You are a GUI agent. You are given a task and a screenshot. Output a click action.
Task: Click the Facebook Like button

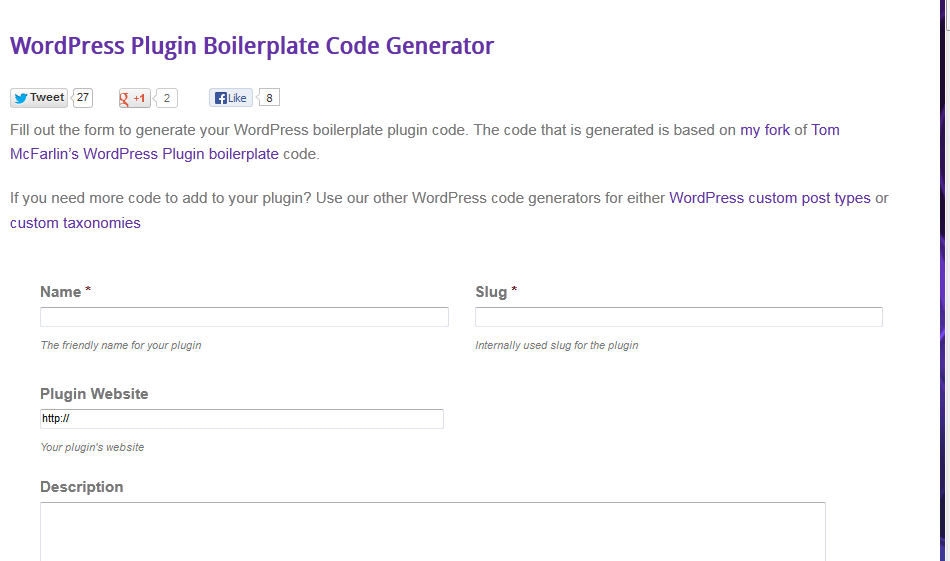coord(231,98)
